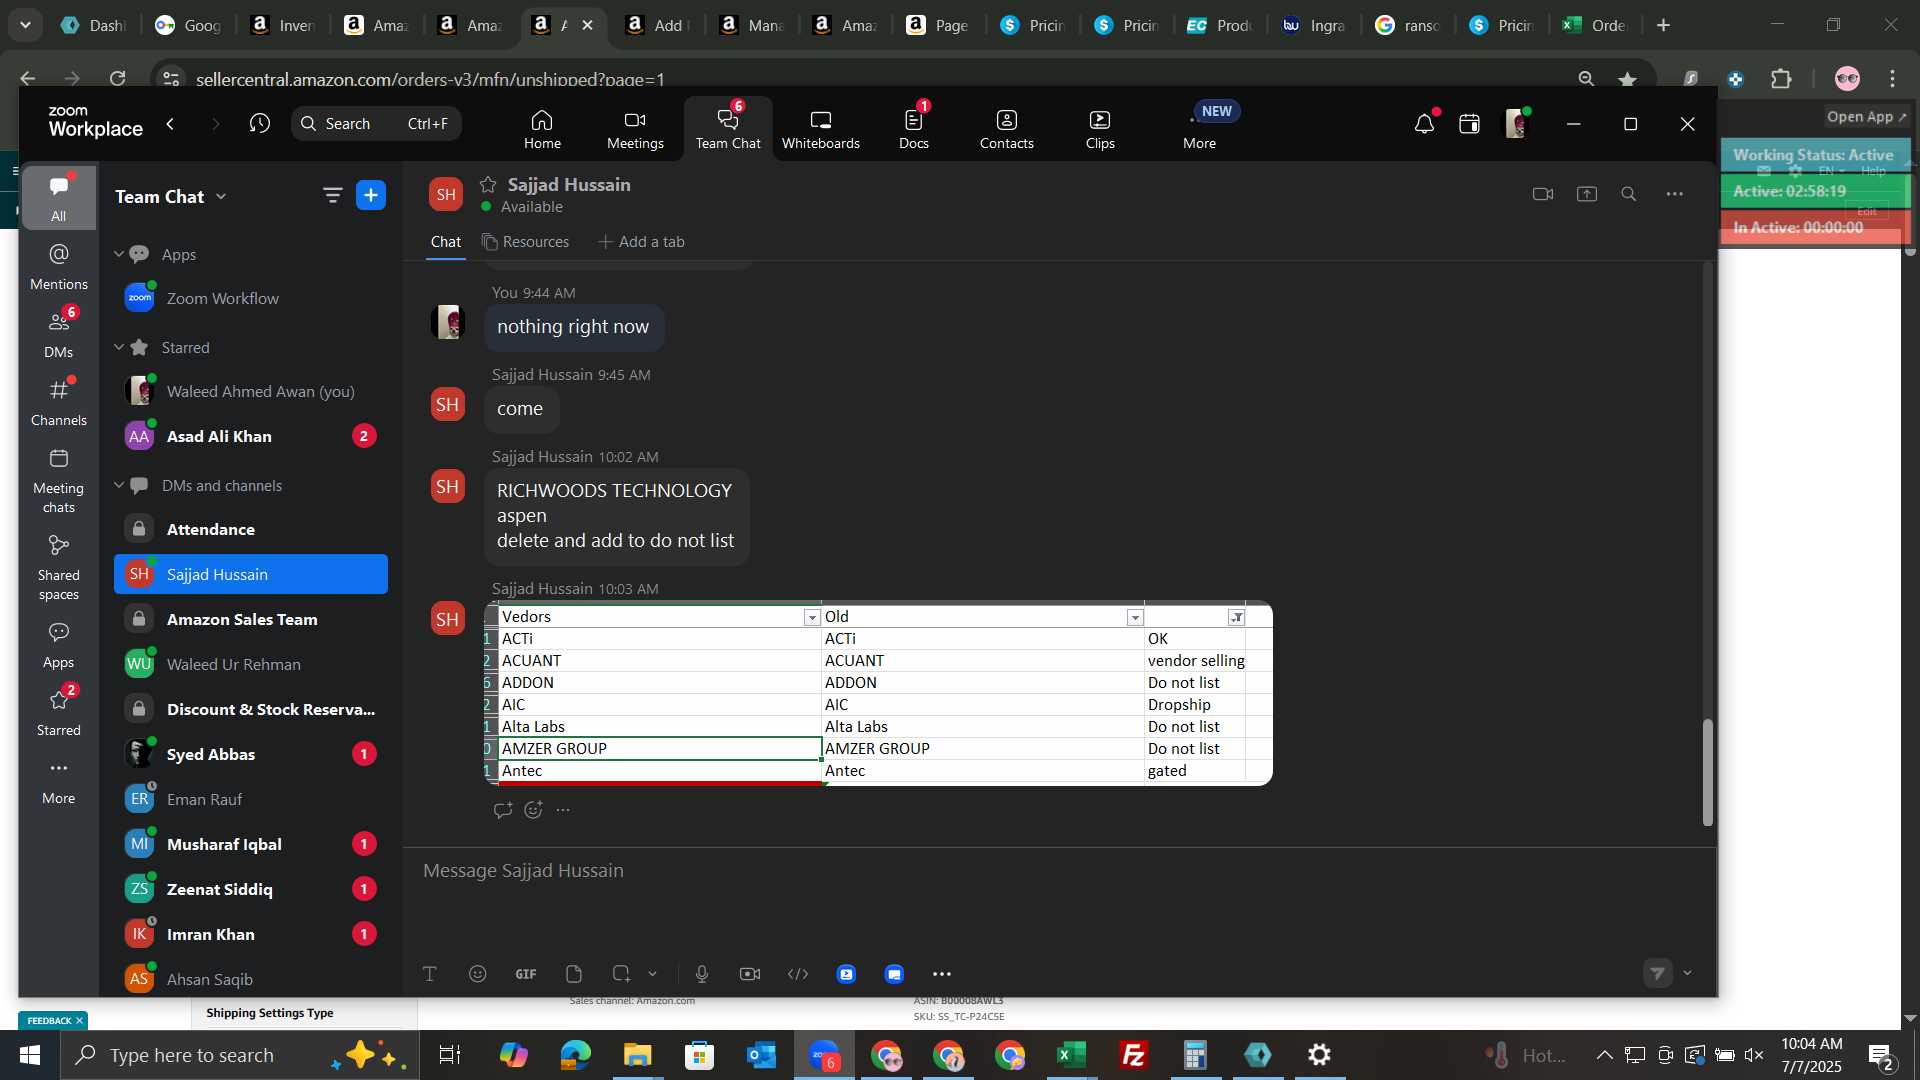Click Message Sajjad Hussain input field

click(1060, 871)
